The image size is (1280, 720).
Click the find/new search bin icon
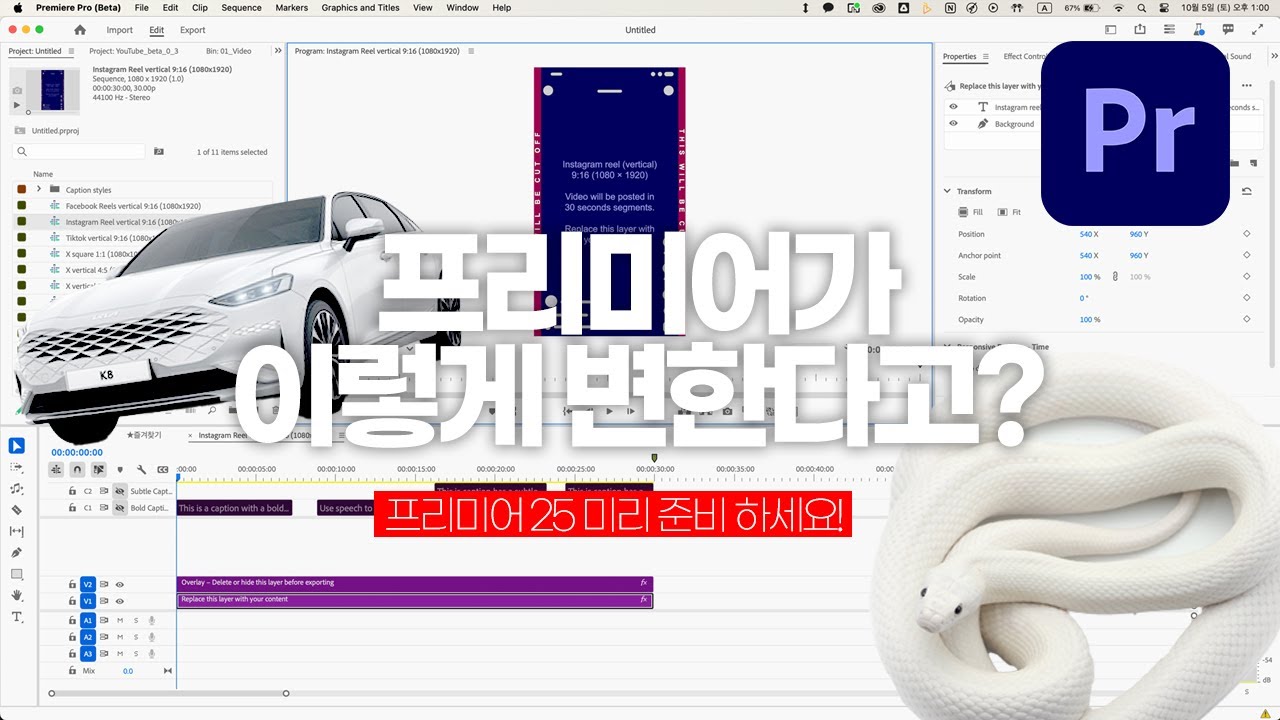click(x=158, y=152)
